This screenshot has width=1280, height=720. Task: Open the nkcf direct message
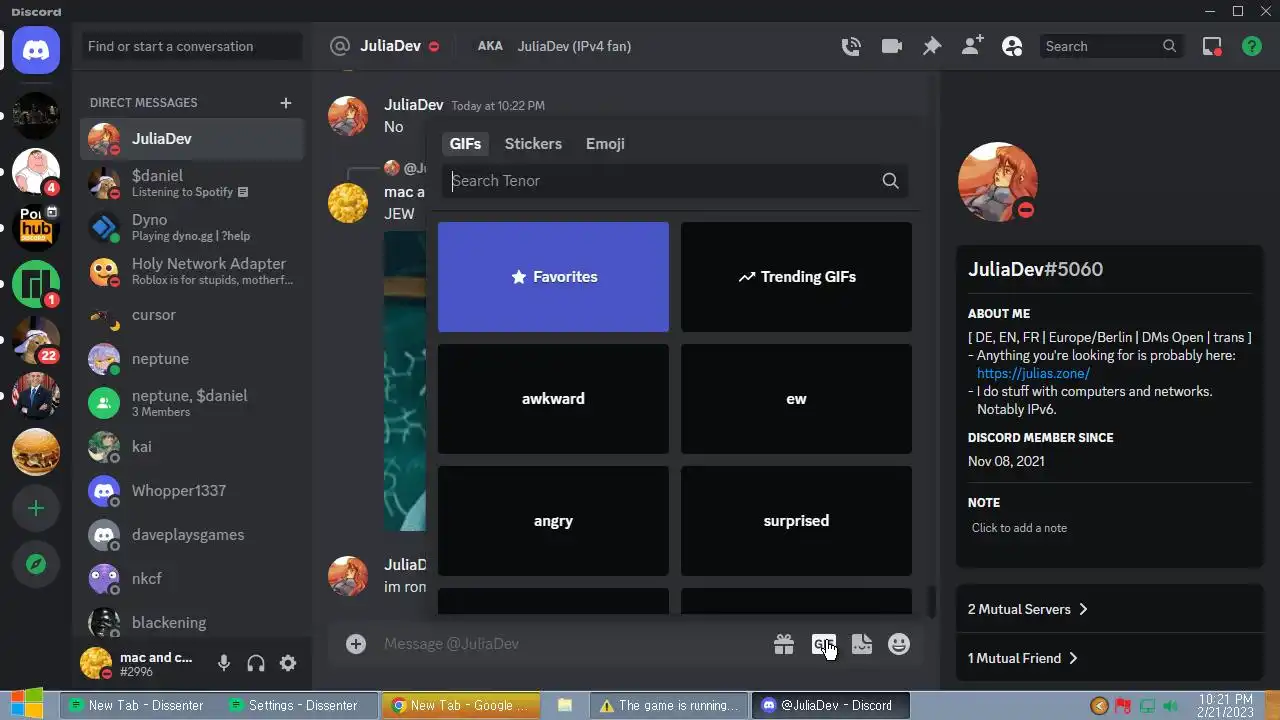pos(192,579)
